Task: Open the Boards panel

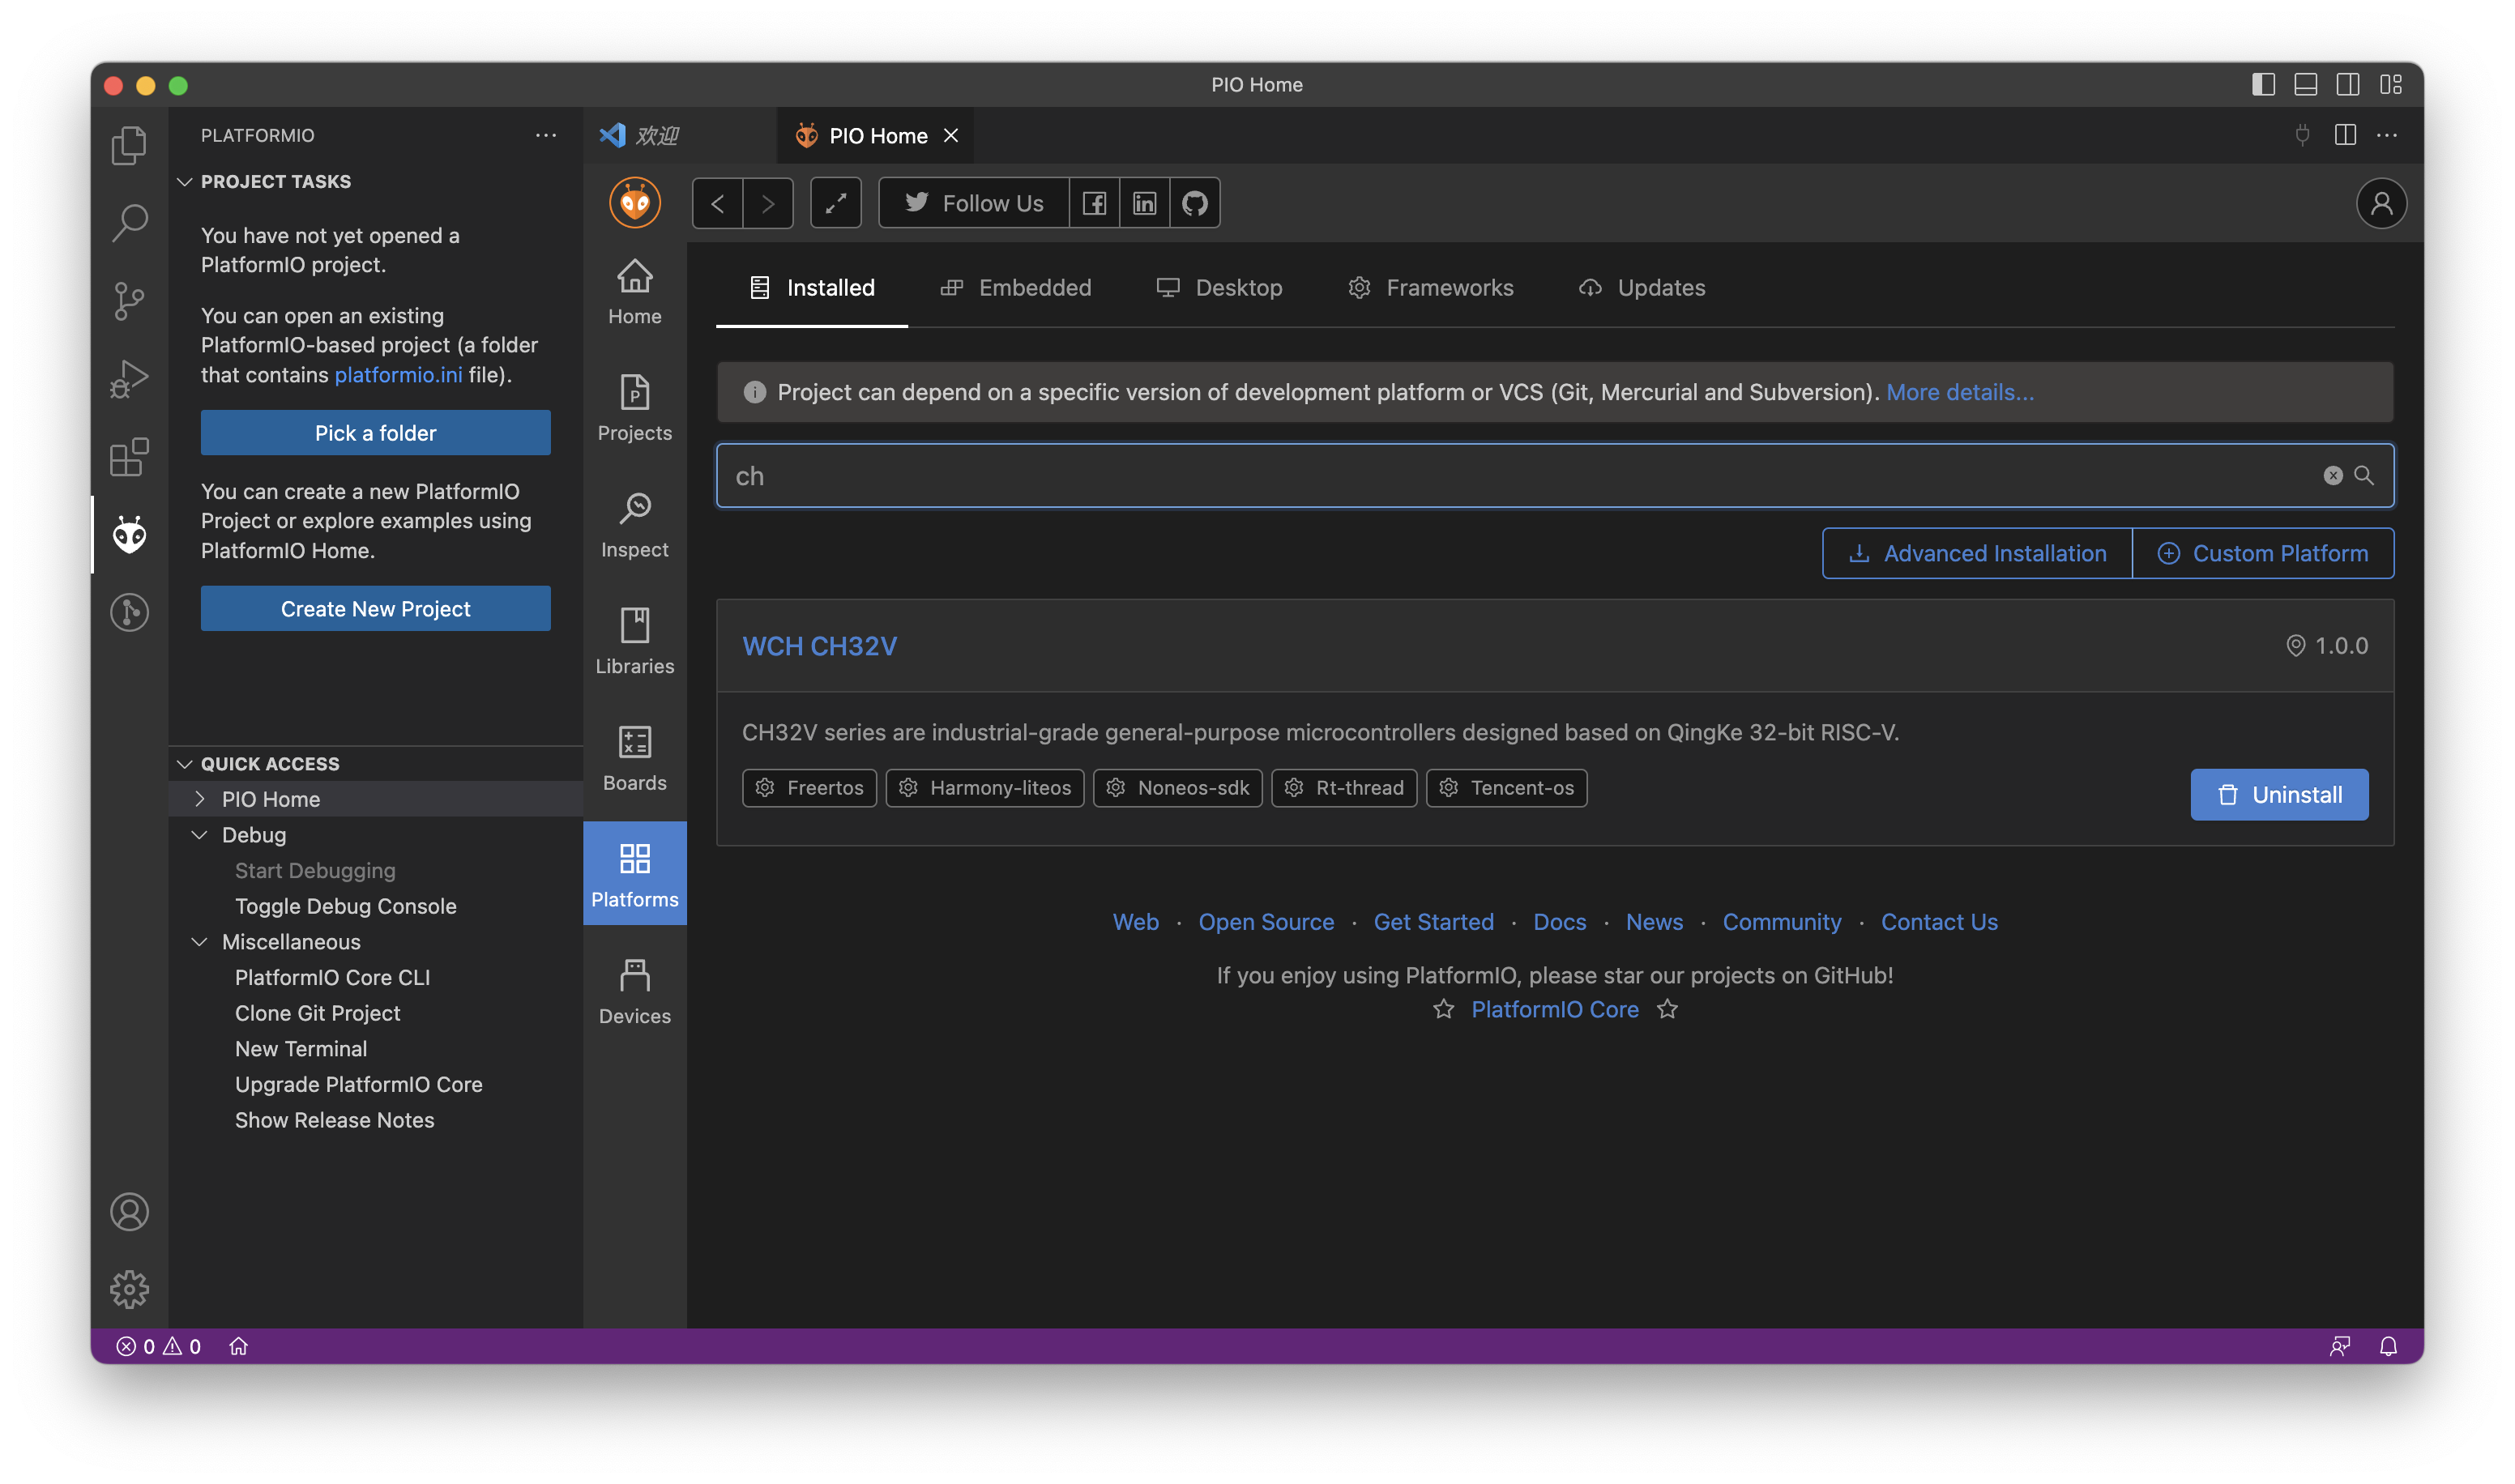Action: (x=634, y=757)
